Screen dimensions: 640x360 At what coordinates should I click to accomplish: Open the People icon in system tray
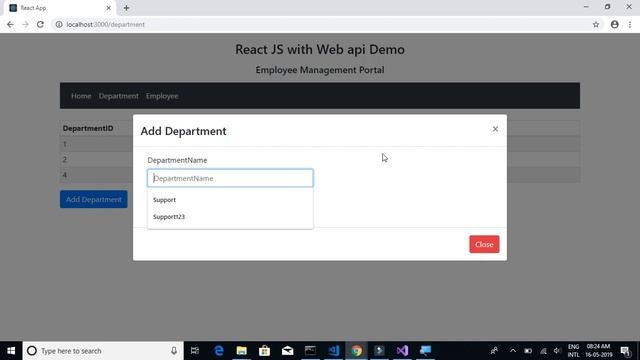coord(494,351)
